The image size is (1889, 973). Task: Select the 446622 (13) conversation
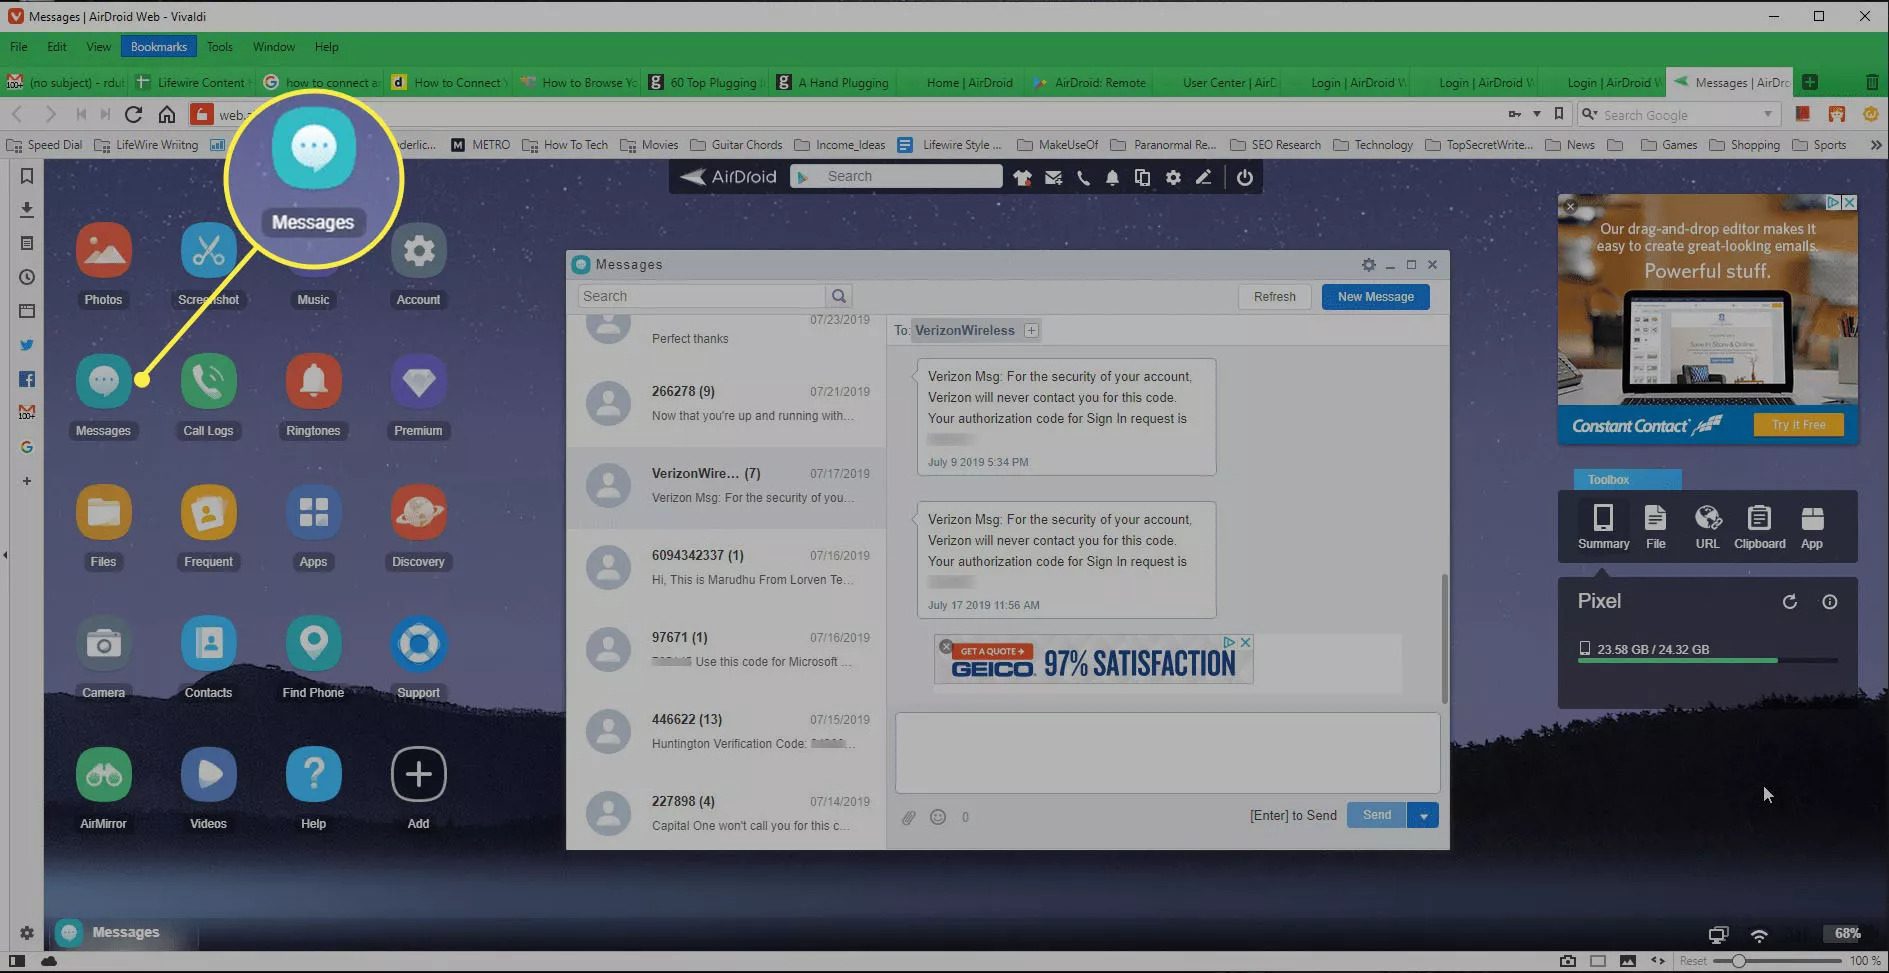(x=726, y=732)
